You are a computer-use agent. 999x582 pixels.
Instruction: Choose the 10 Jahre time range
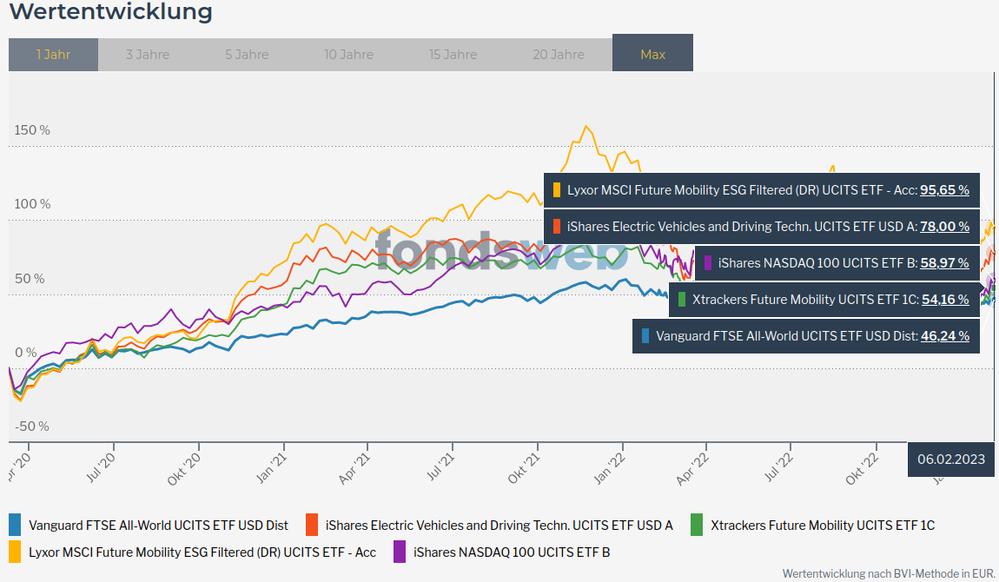pos(349,54)
